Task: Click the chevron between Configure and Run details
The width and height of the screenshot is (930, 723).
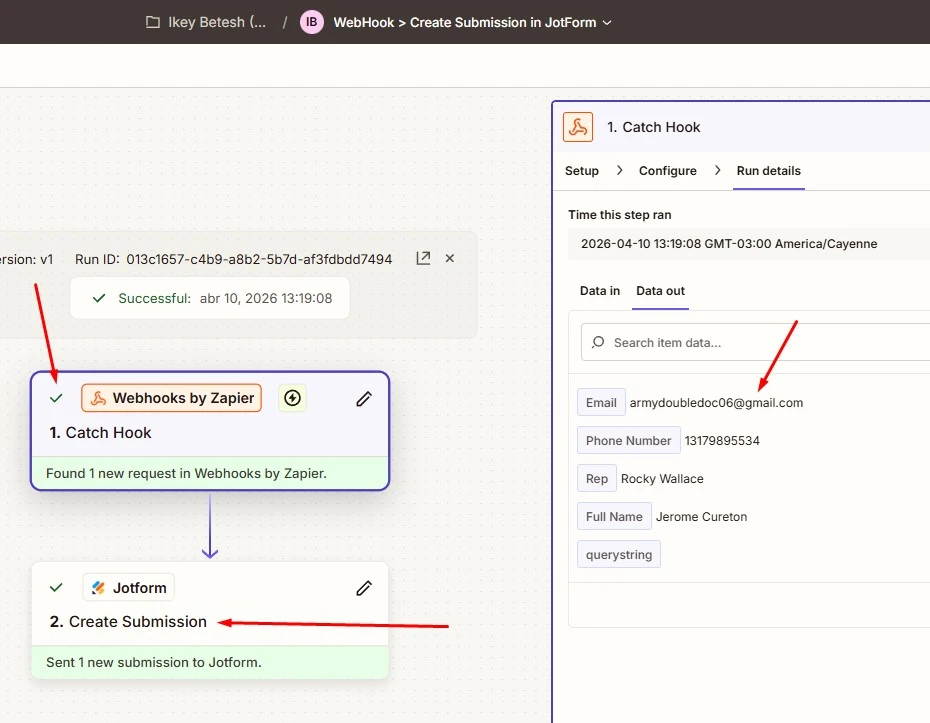Action: [717, 170]
